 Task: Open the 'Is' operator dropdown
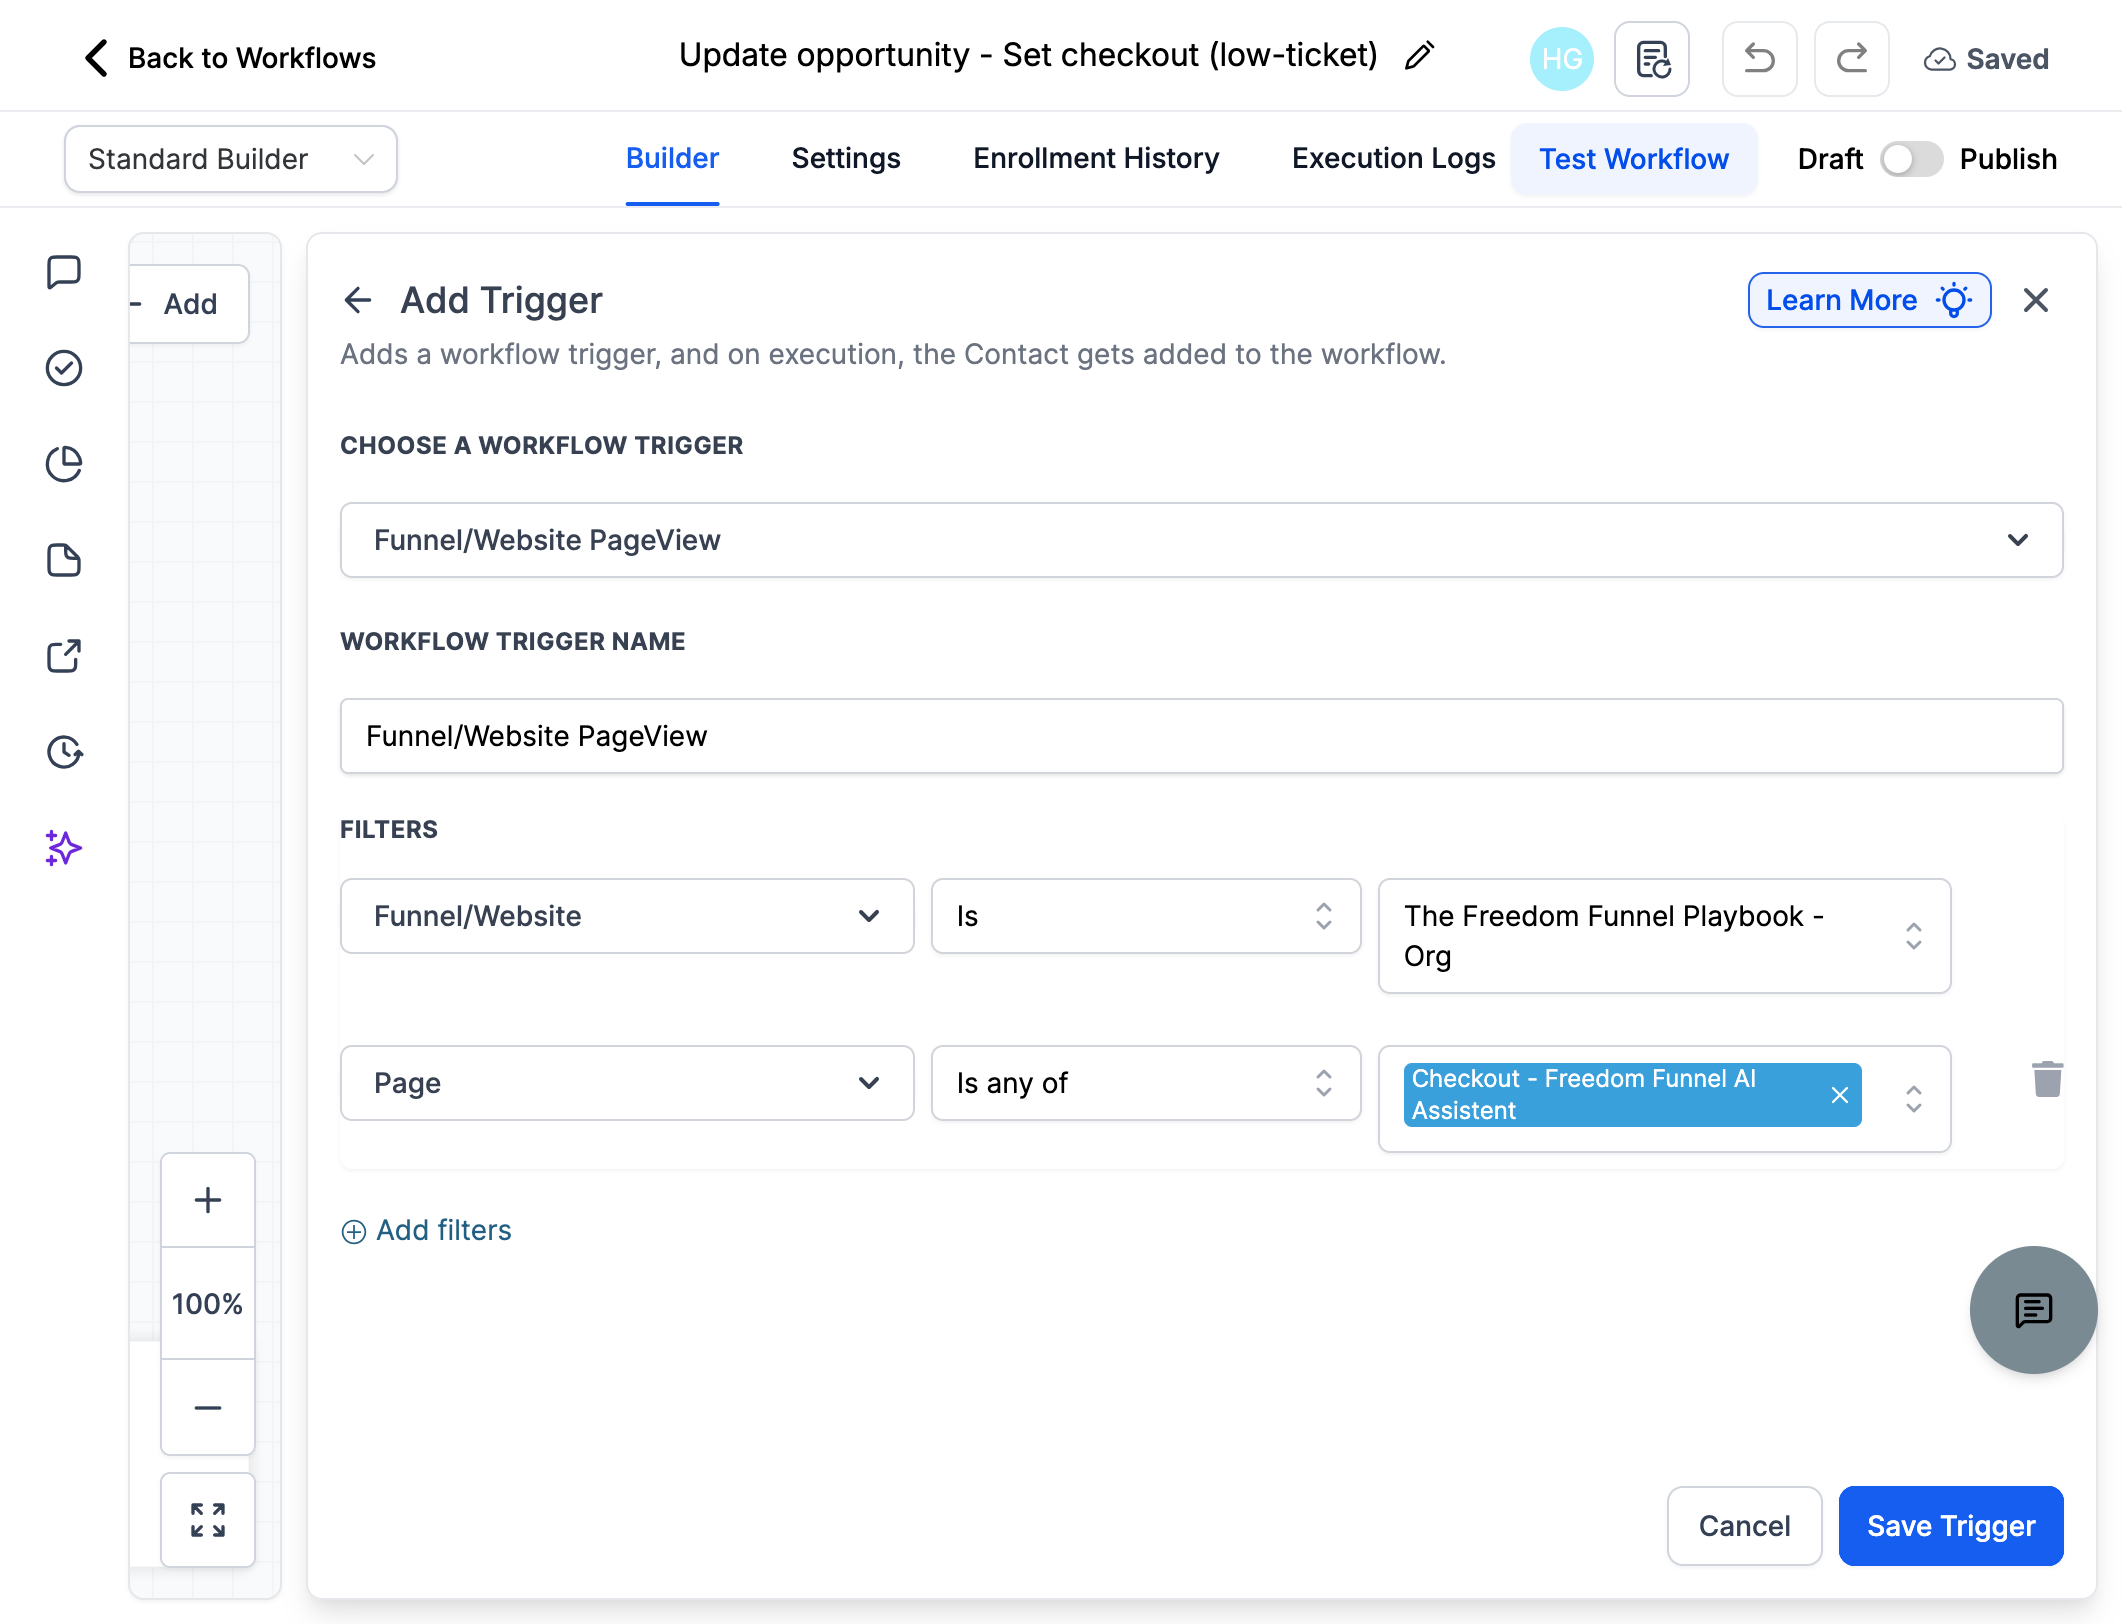pos(1146,916)
